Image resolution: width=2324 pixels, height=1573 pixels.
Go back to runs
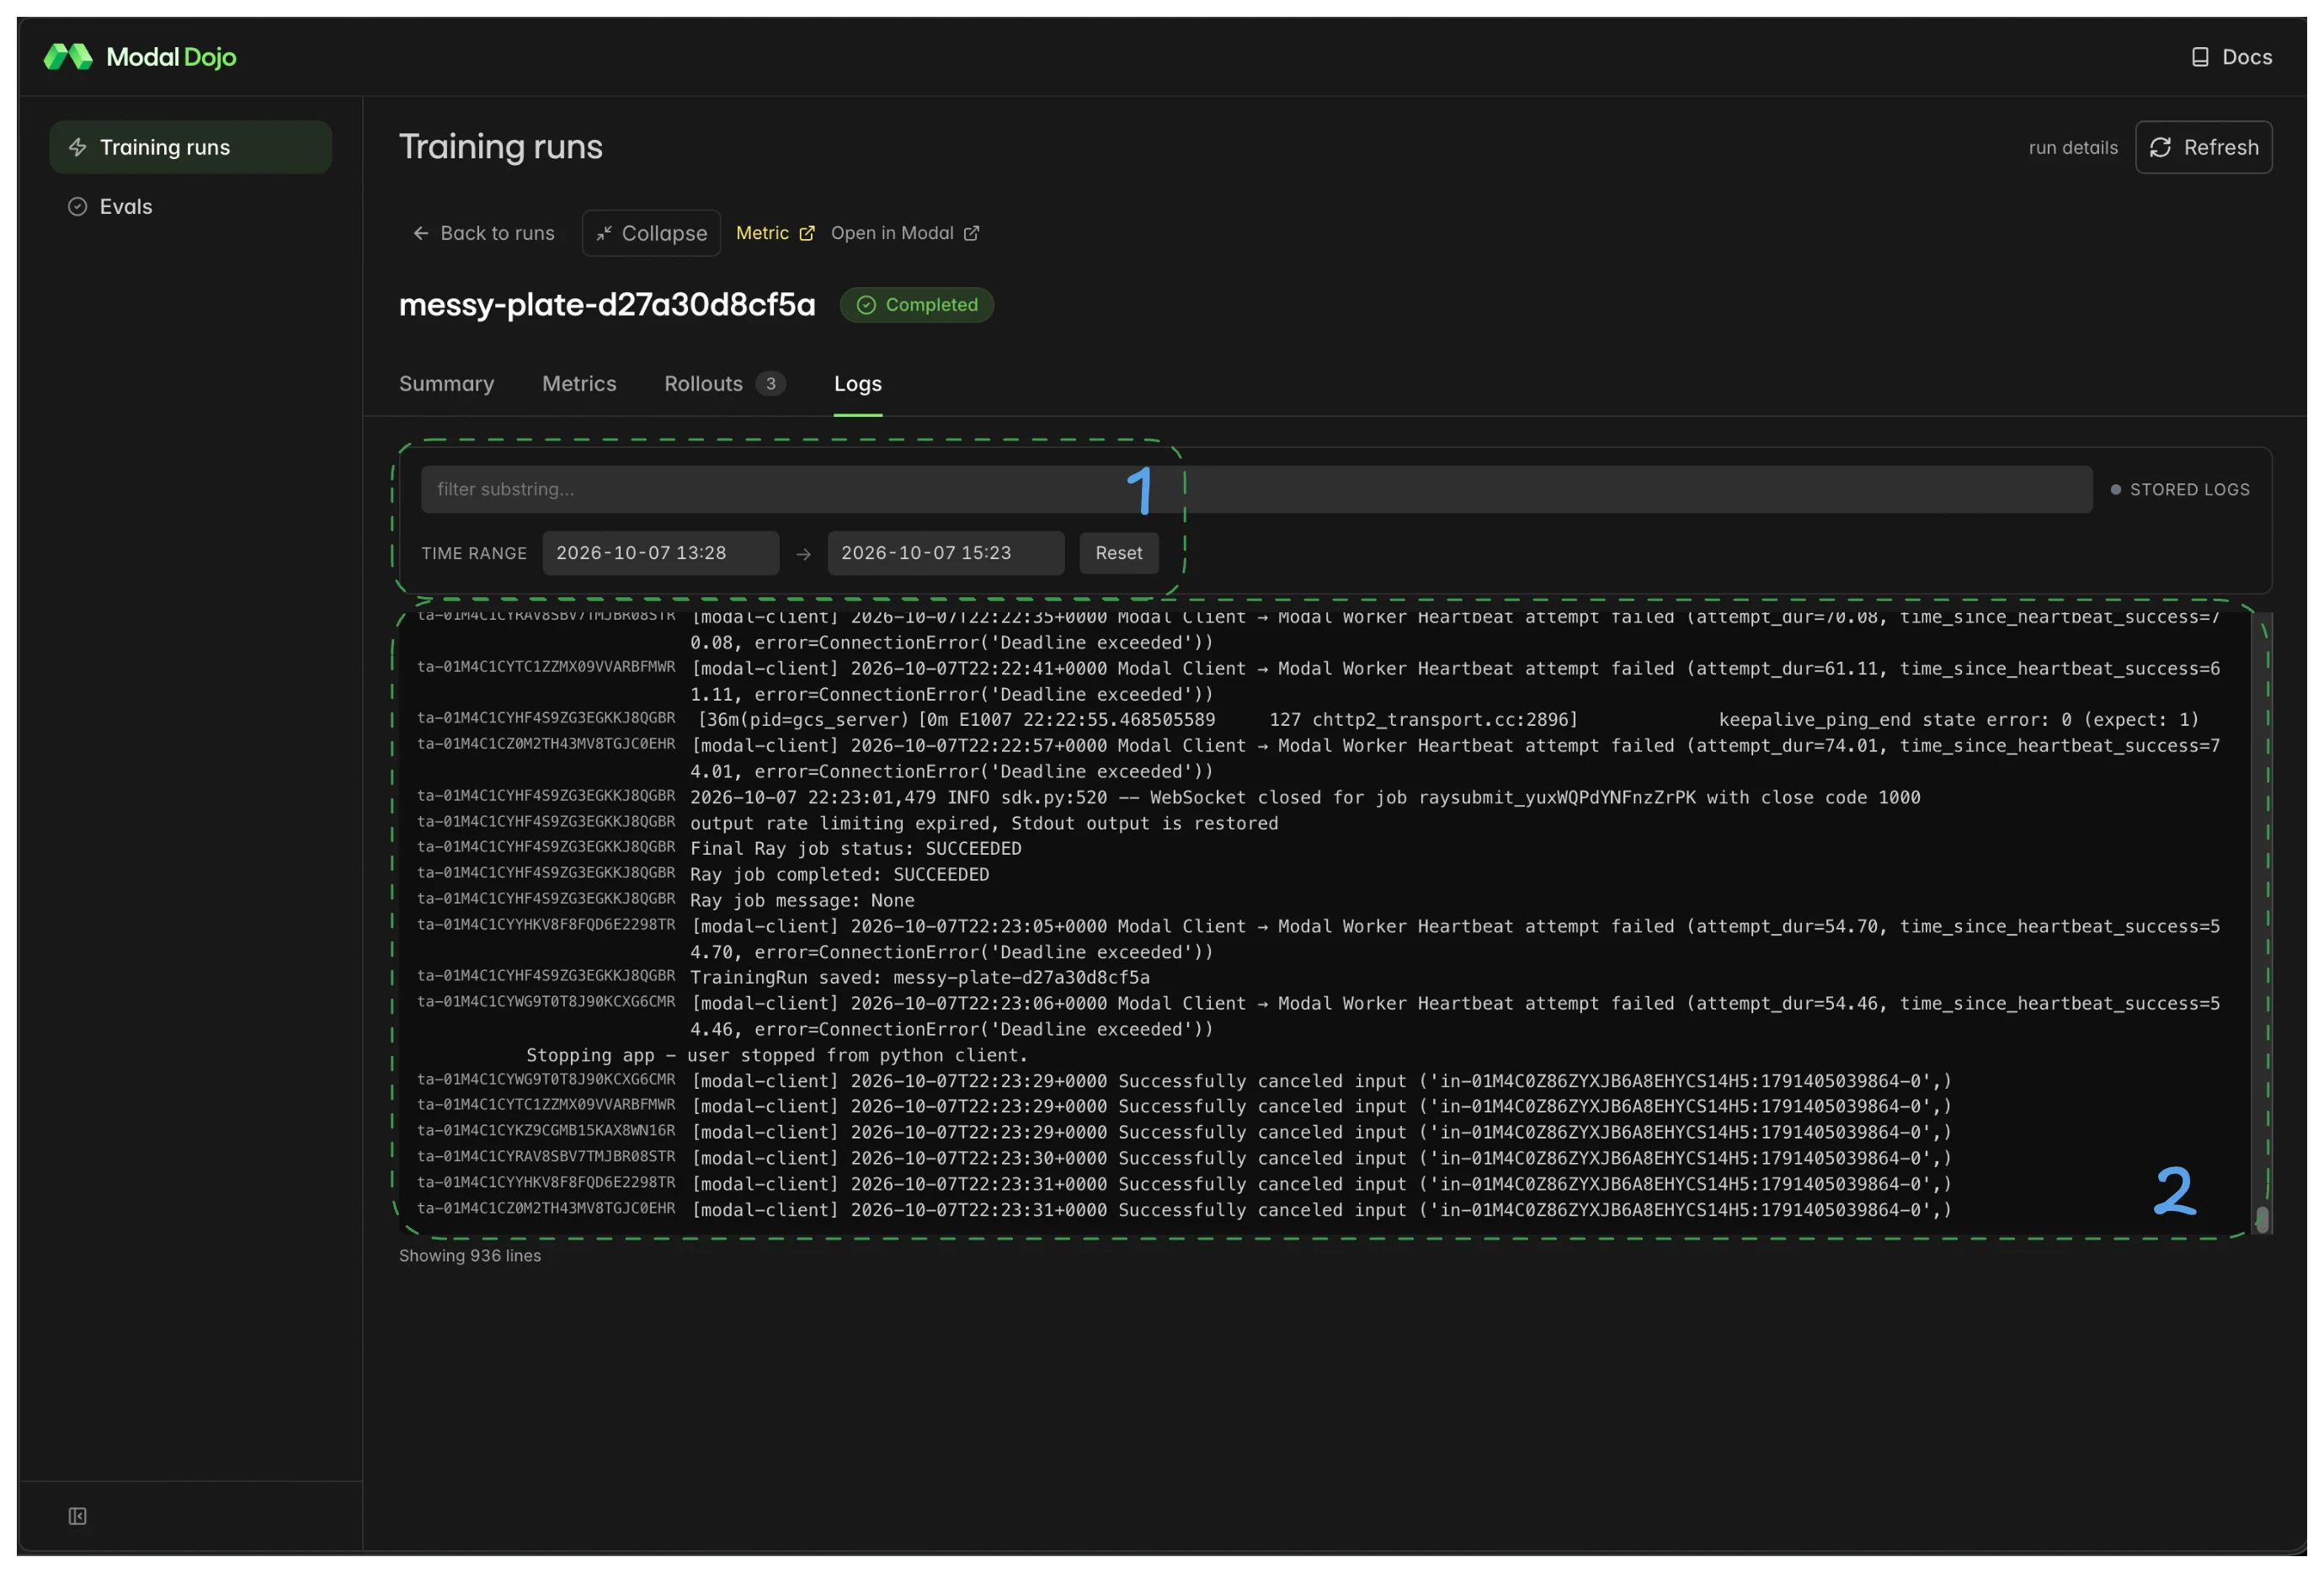484,233
